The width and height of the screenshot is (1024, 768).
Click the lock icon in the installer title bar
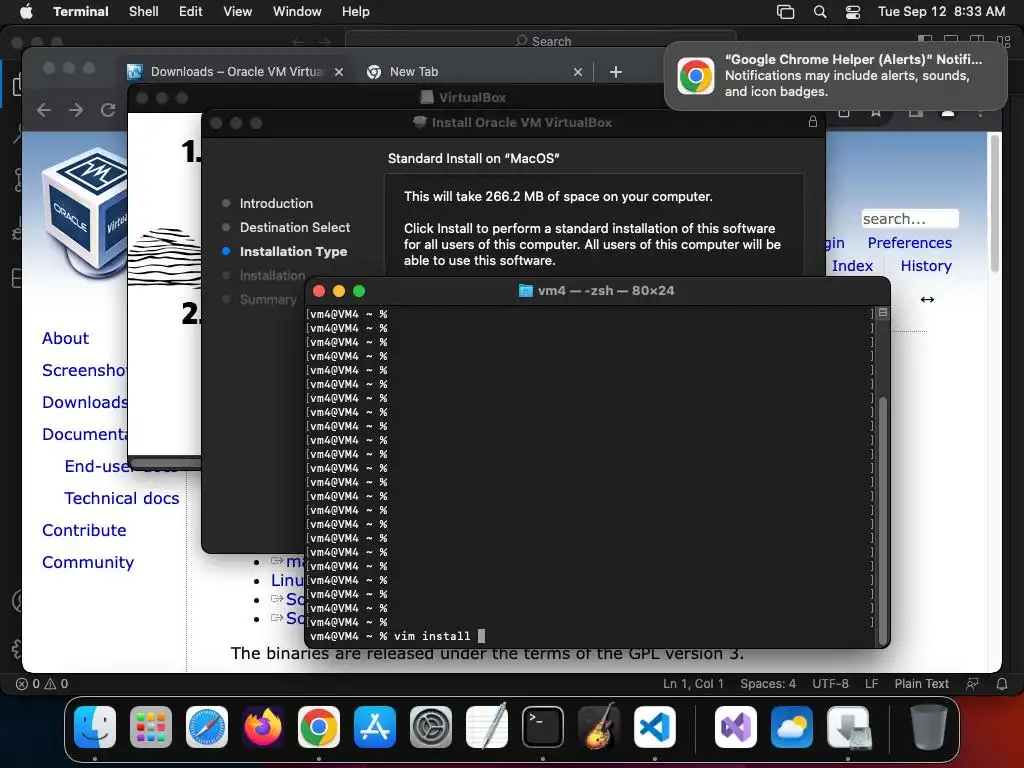pyautogui.click(x=813, y=122)
